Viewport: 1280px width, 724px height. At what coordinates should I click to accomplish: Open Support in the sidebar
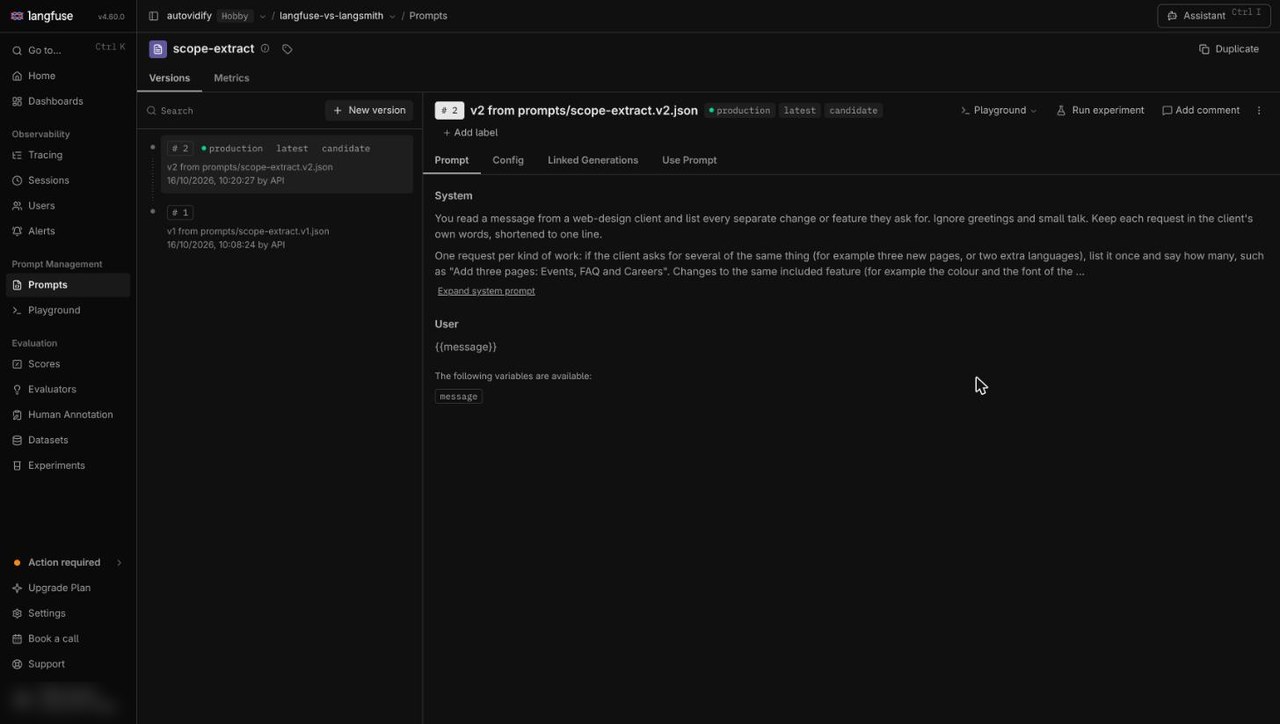68,664
